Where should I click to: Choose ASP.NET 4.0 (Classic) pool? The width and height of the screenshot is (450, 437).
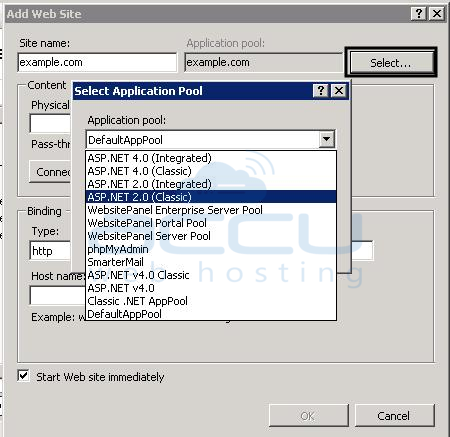[x=211, y=171]
